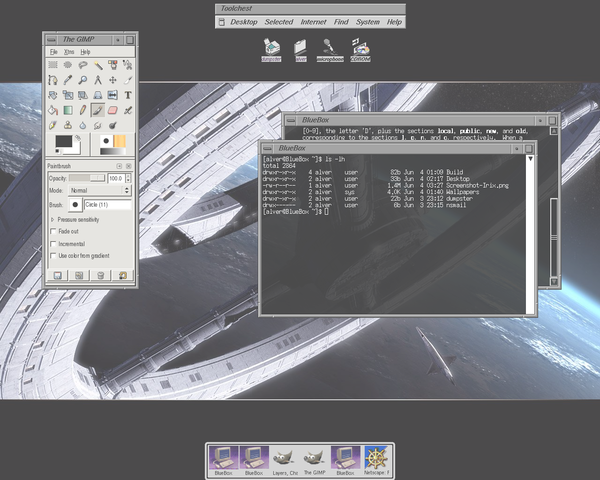Select the Shear tool

click(x=83, y=95)
